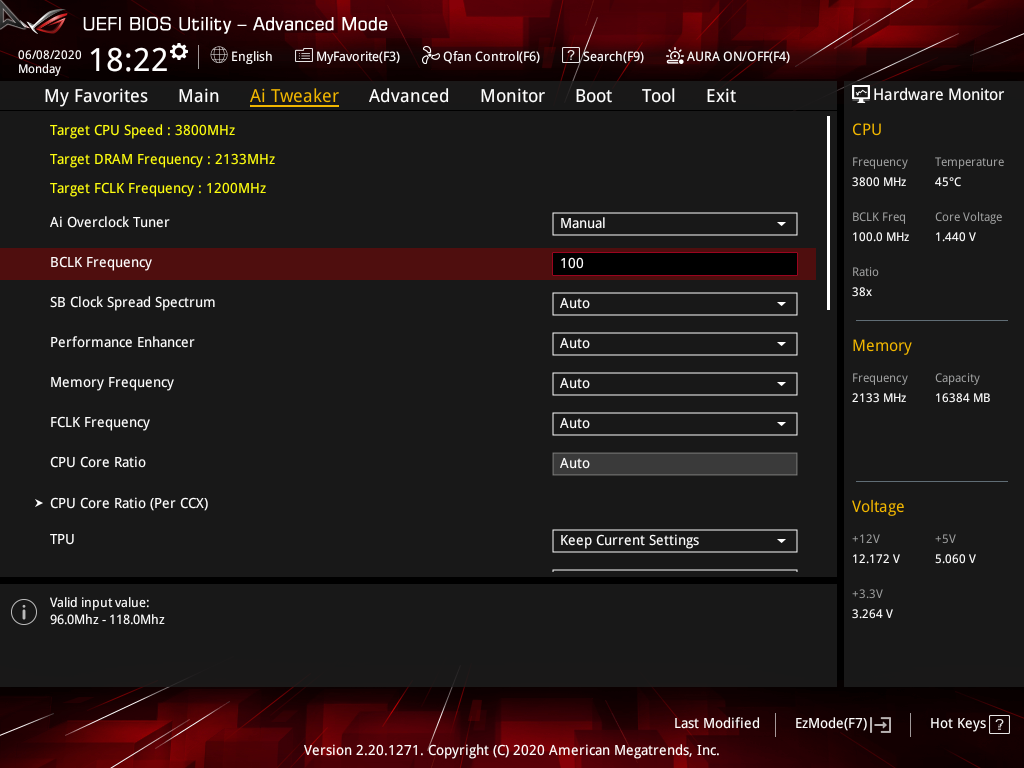Click the Ratio 38x value
Image resolution: width=1024 pixels, height=768 pixels.
click(861, 292)
